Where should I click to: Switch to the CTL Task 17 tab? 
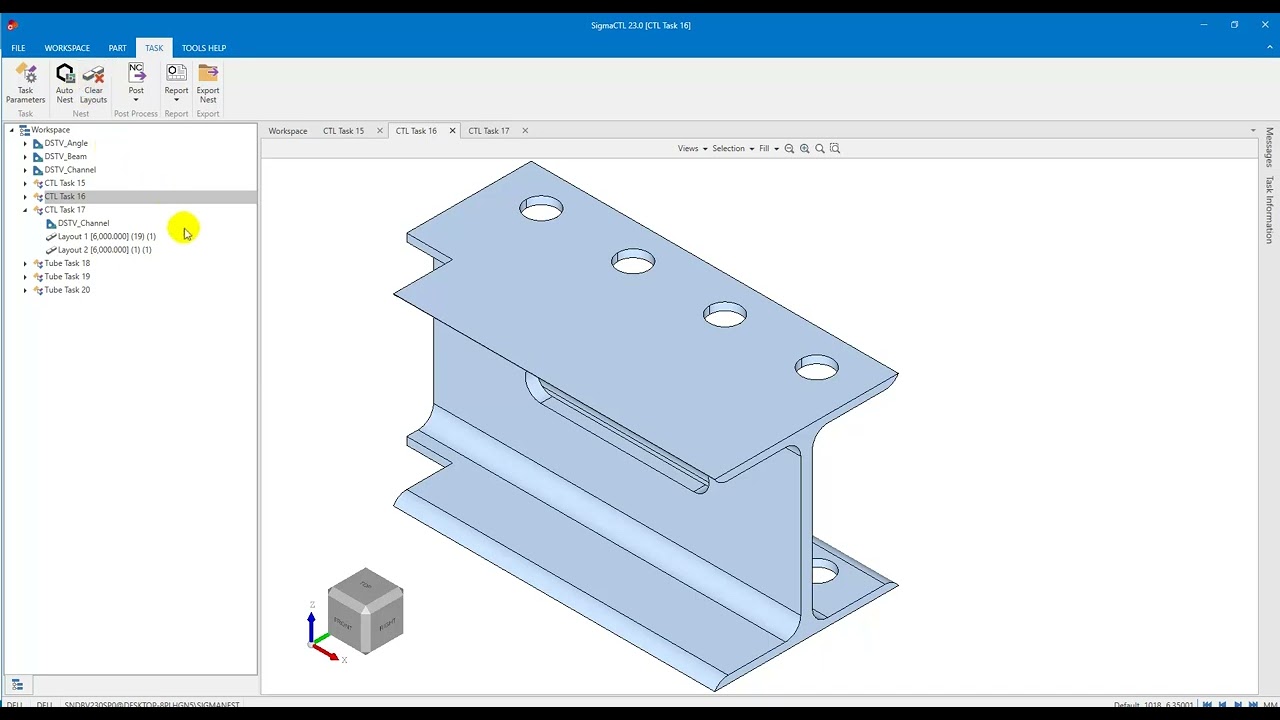[489, 131]
